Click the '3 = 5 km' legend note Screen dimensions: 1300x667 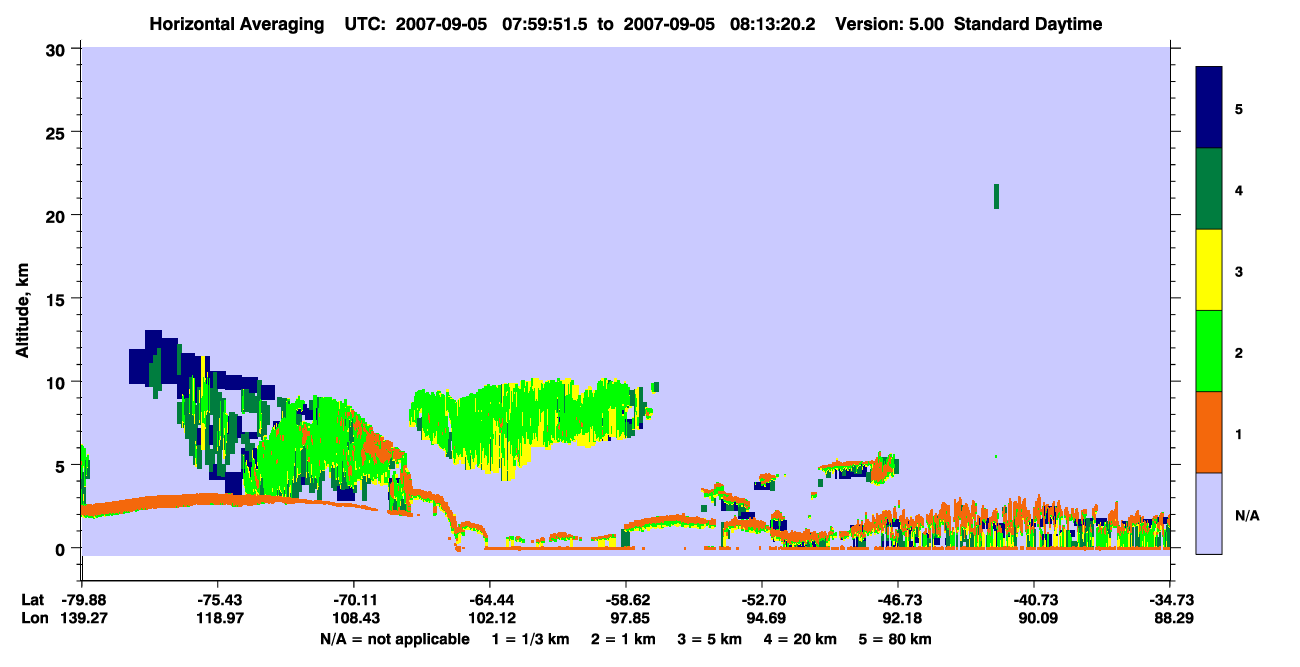709,639
